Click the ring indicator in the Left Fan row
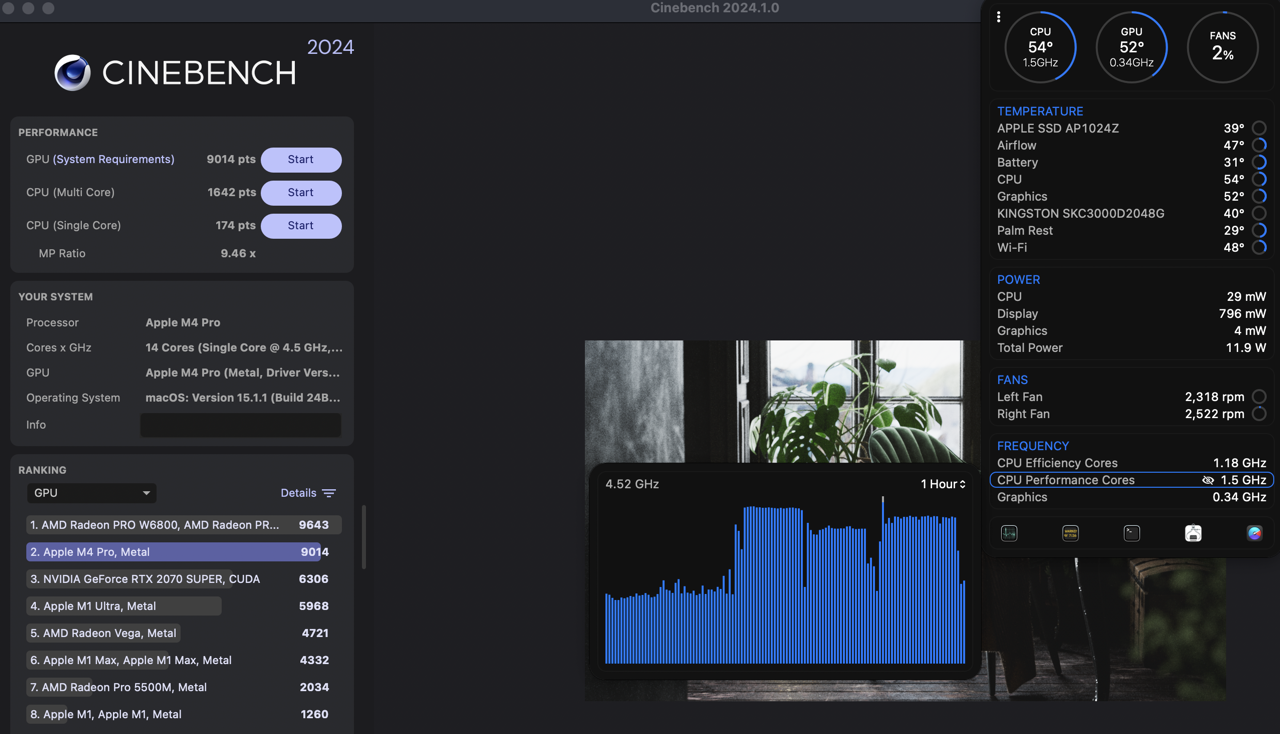1280x734 pixels. [x=1259, y=397]
